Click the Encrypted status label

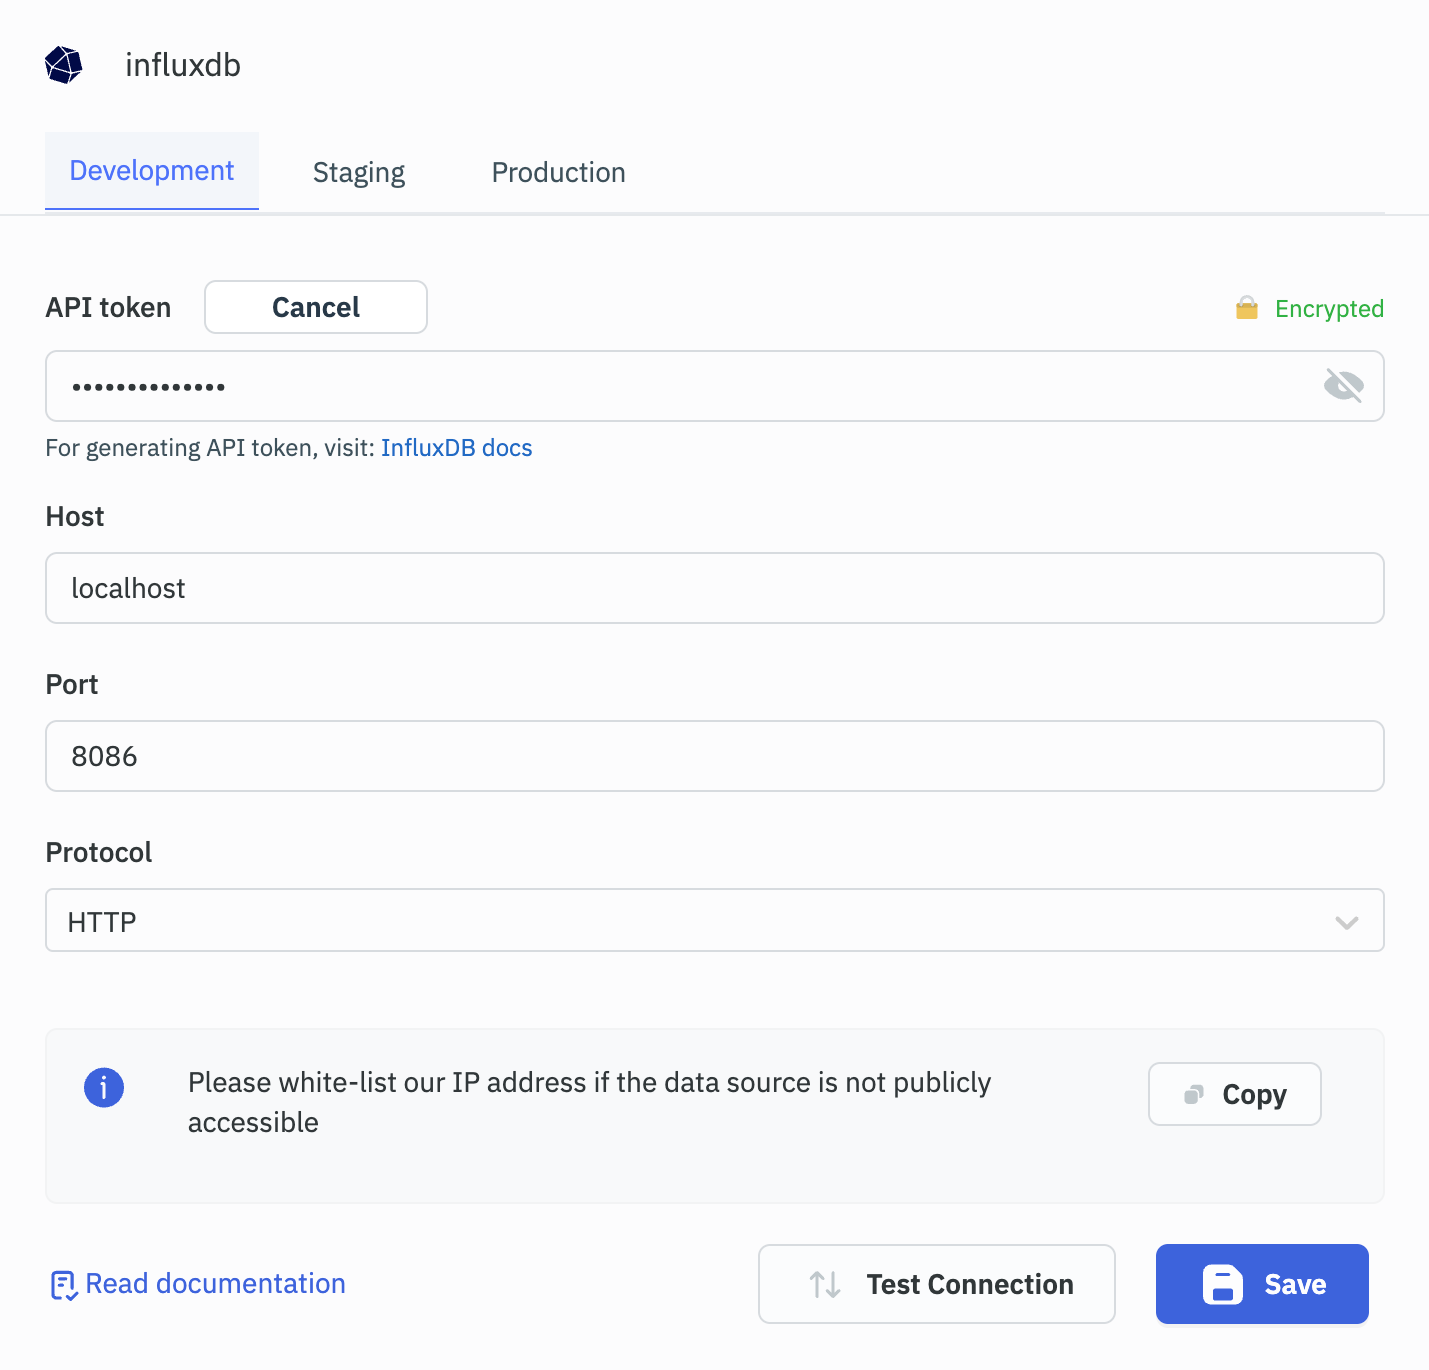point(1328,309)
